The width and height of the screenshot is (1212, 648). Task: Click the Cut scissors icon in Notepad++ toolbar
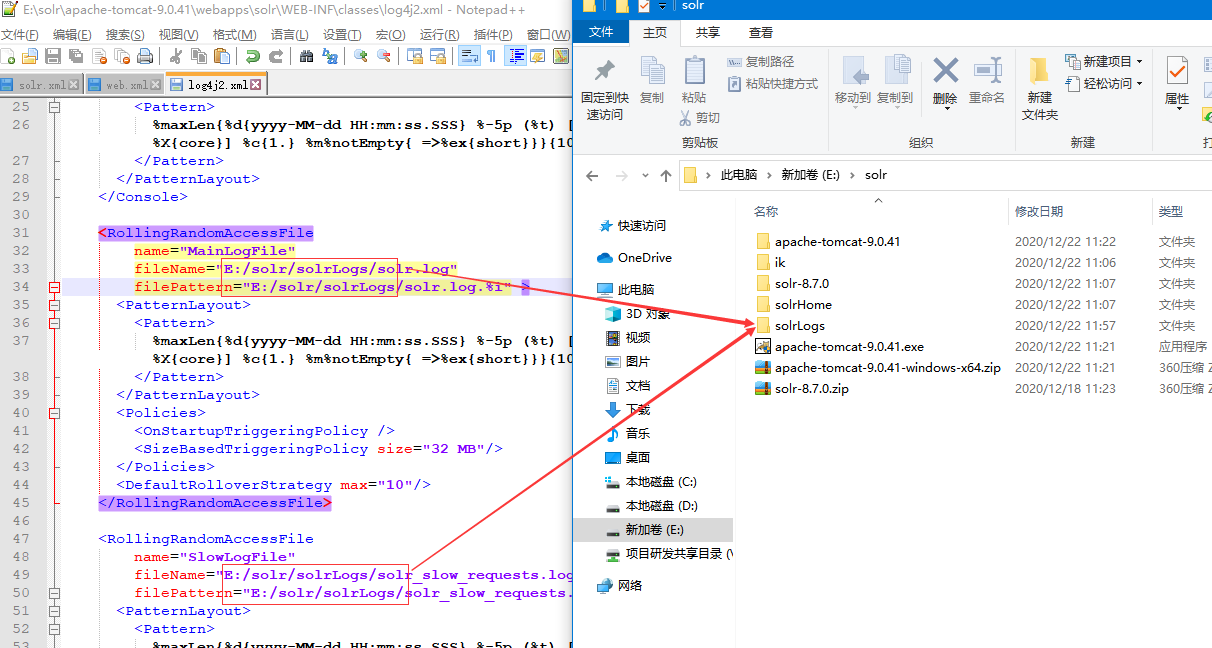(175, 56)
